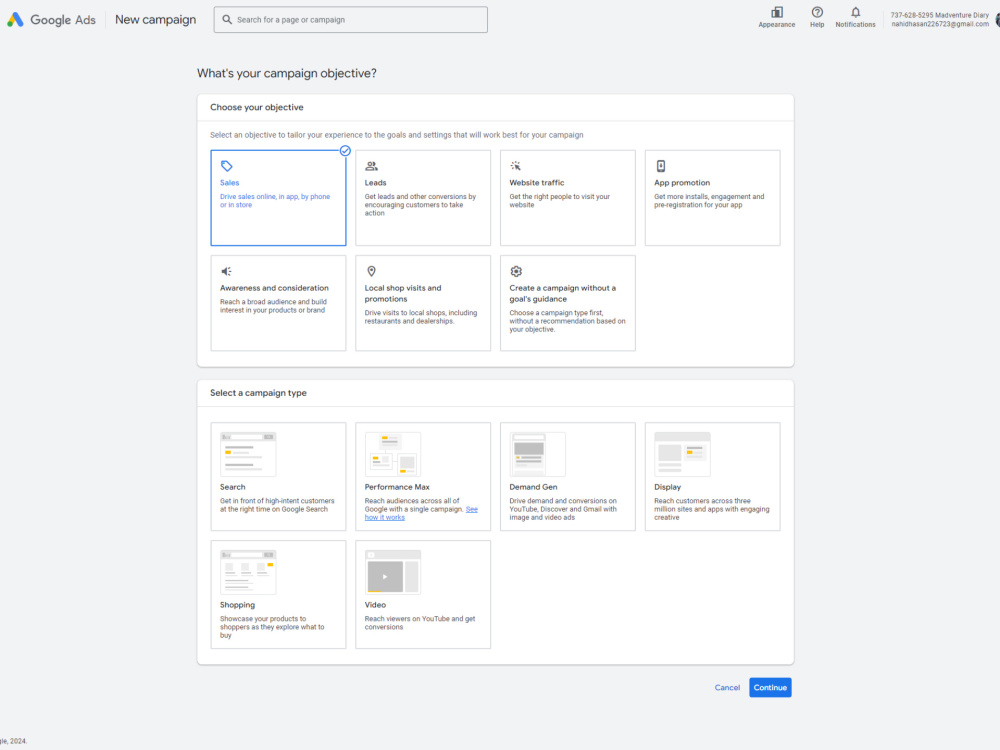
Task: Choose the Website traffic objective title
Action: 536,182
